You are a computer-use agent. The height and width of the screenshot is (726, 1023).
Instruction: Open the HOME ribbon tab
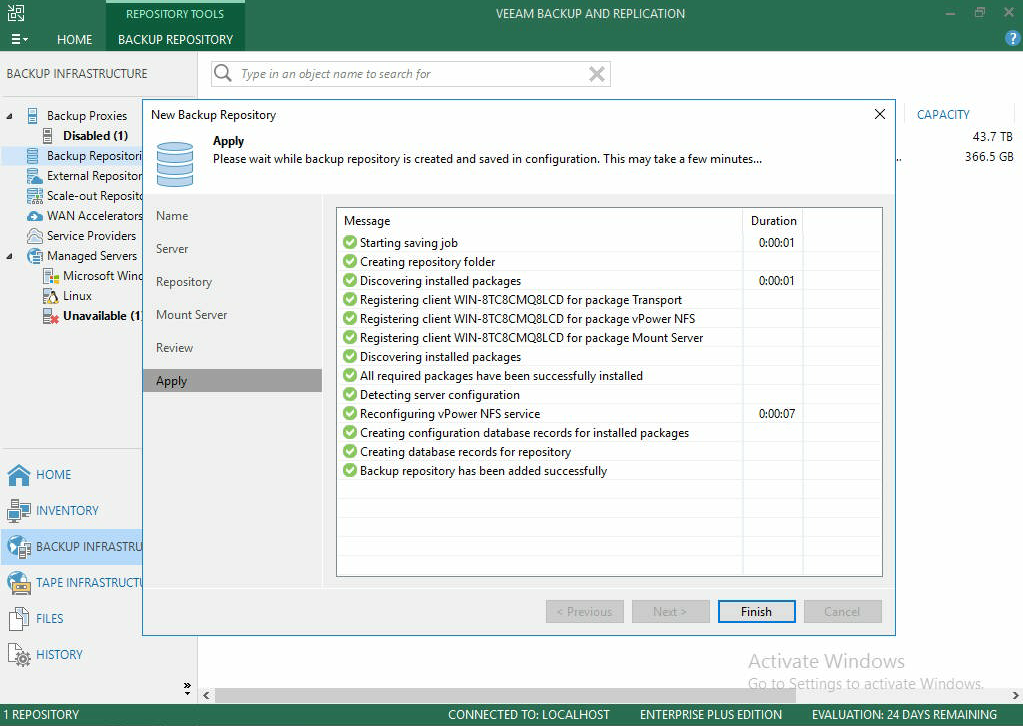pos(74,39)
